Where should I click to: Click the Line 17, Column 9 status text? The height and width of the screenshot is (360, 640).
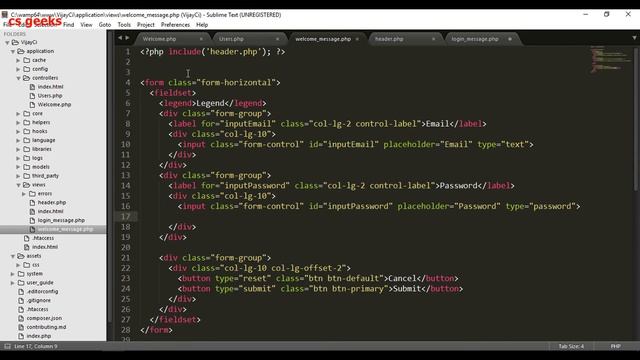coord(36,346)
